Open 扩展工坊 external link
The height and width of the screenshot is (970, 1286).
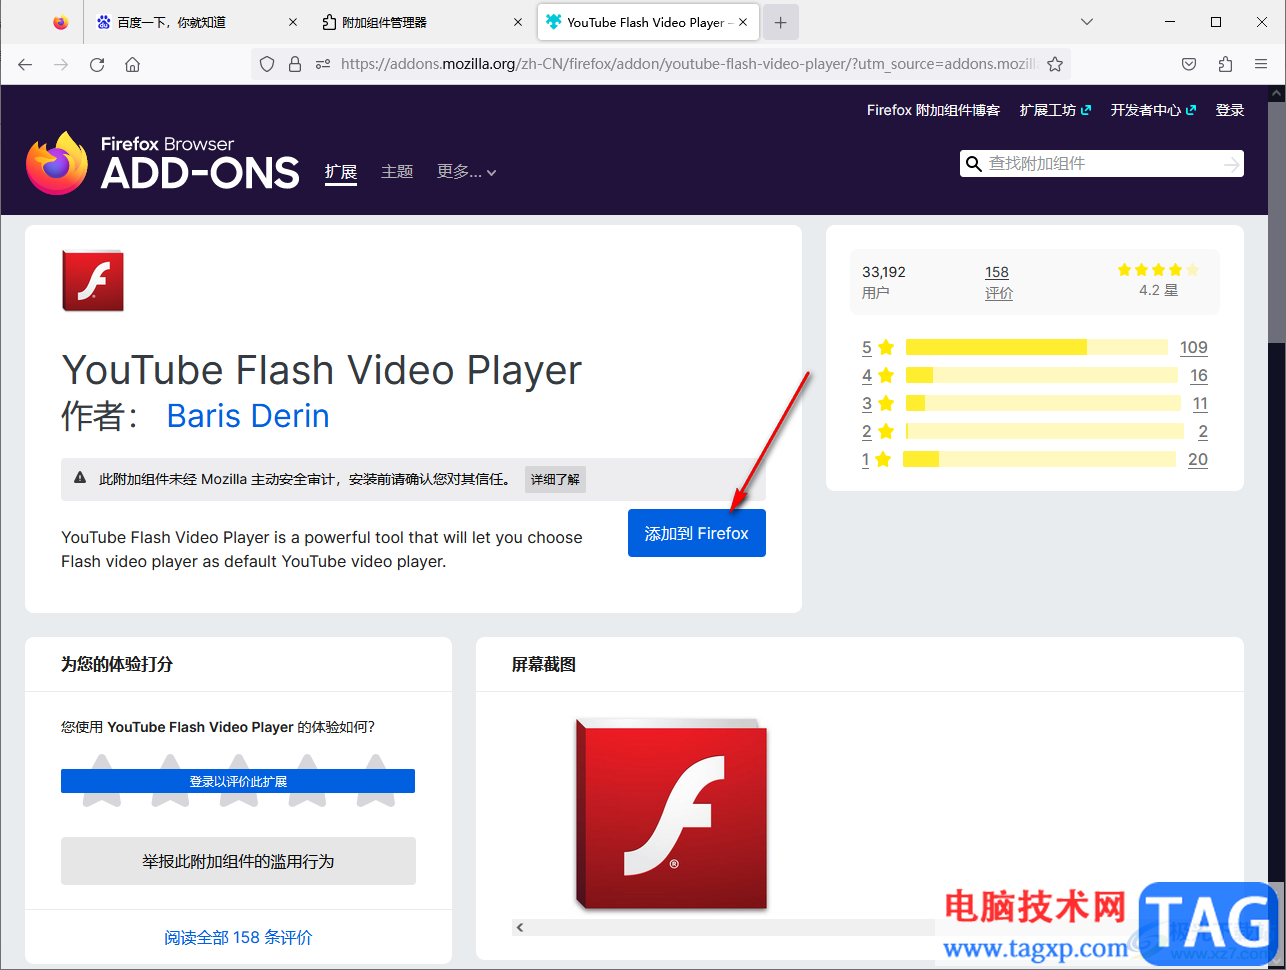click(1055, 110)
